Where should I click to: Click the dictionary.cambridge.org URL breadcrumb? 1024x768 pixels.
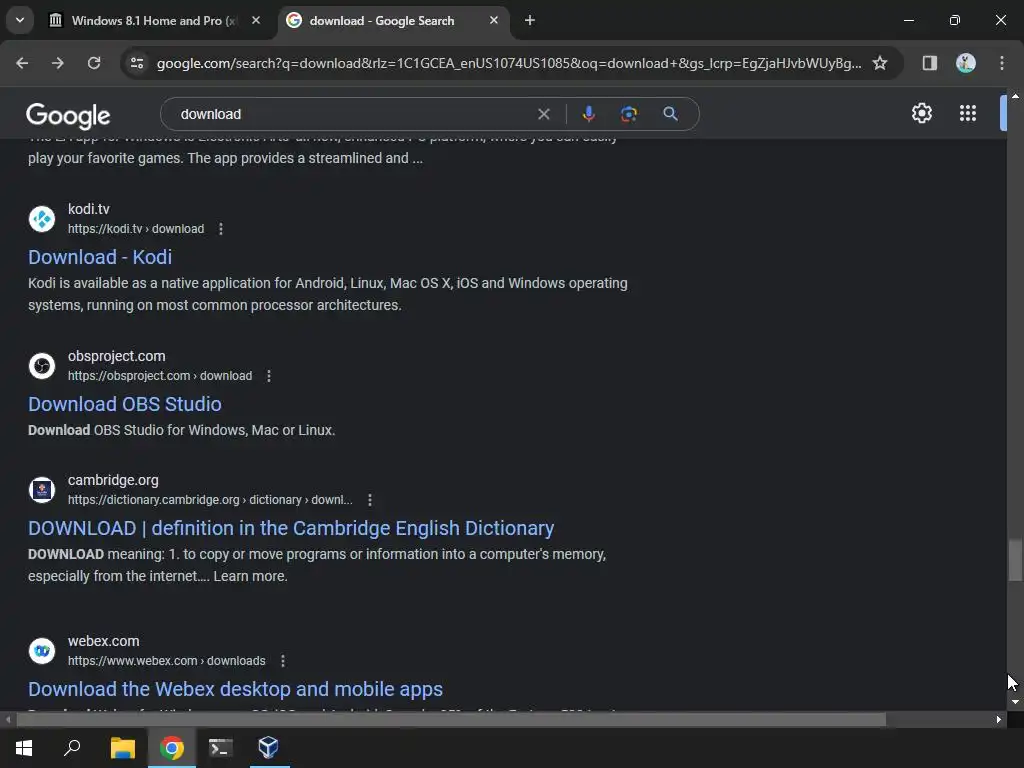(210, 500)
